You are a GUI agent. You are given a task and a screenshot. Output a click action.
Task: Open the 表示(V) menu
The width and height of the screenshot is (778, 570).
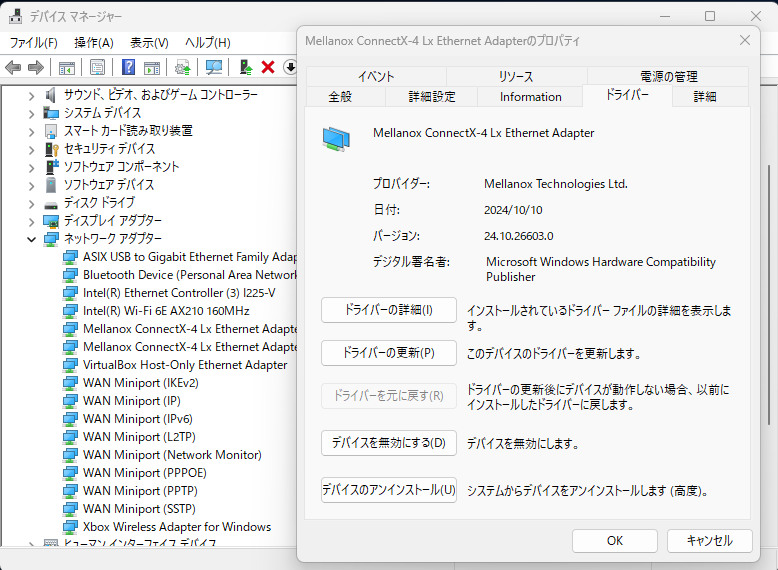coord(149,43)
